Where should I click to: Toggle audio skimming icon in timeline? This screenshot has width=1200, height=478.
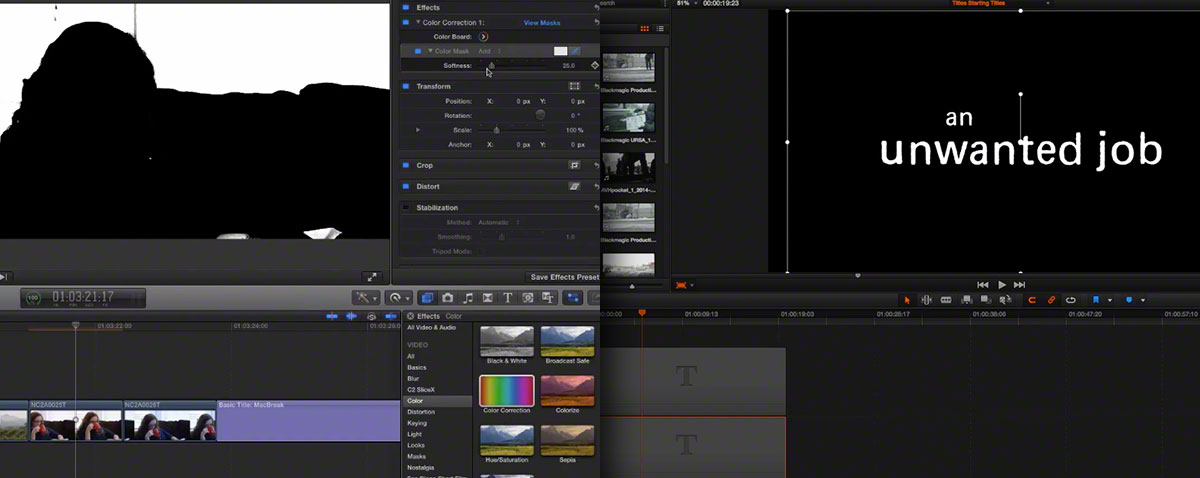click(x=351, y=316)
